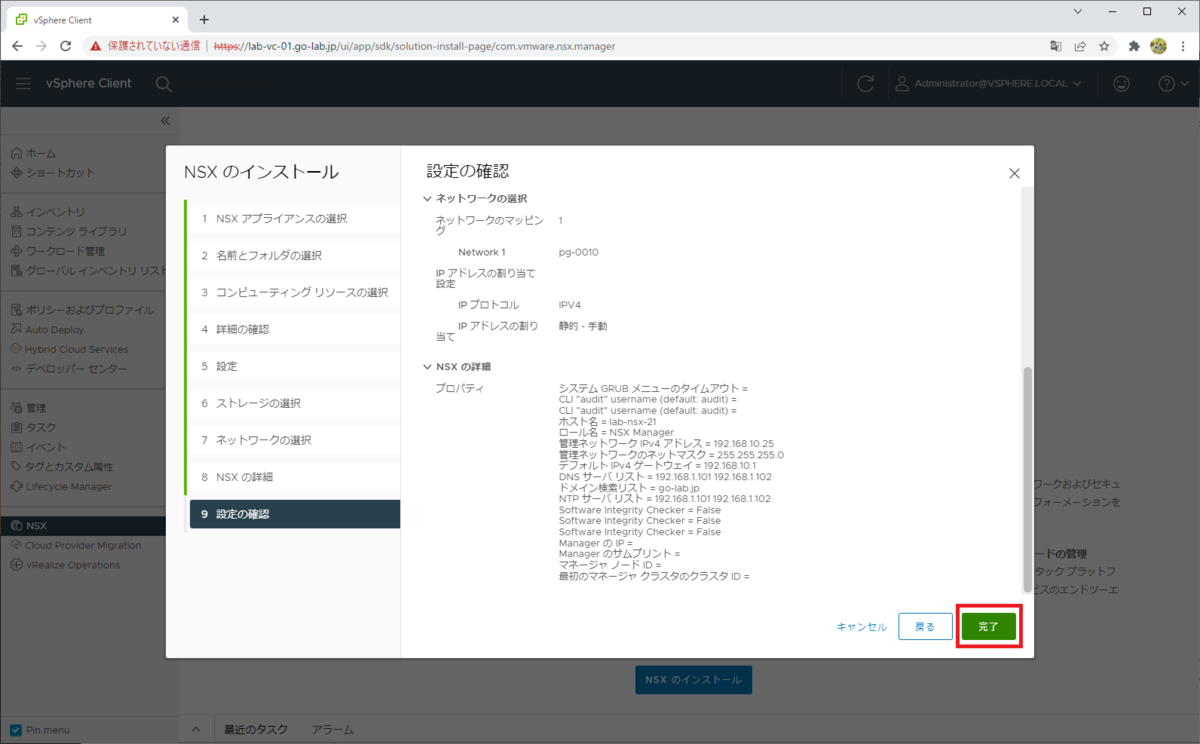Switch to アラーム tab

pos(333,730)
